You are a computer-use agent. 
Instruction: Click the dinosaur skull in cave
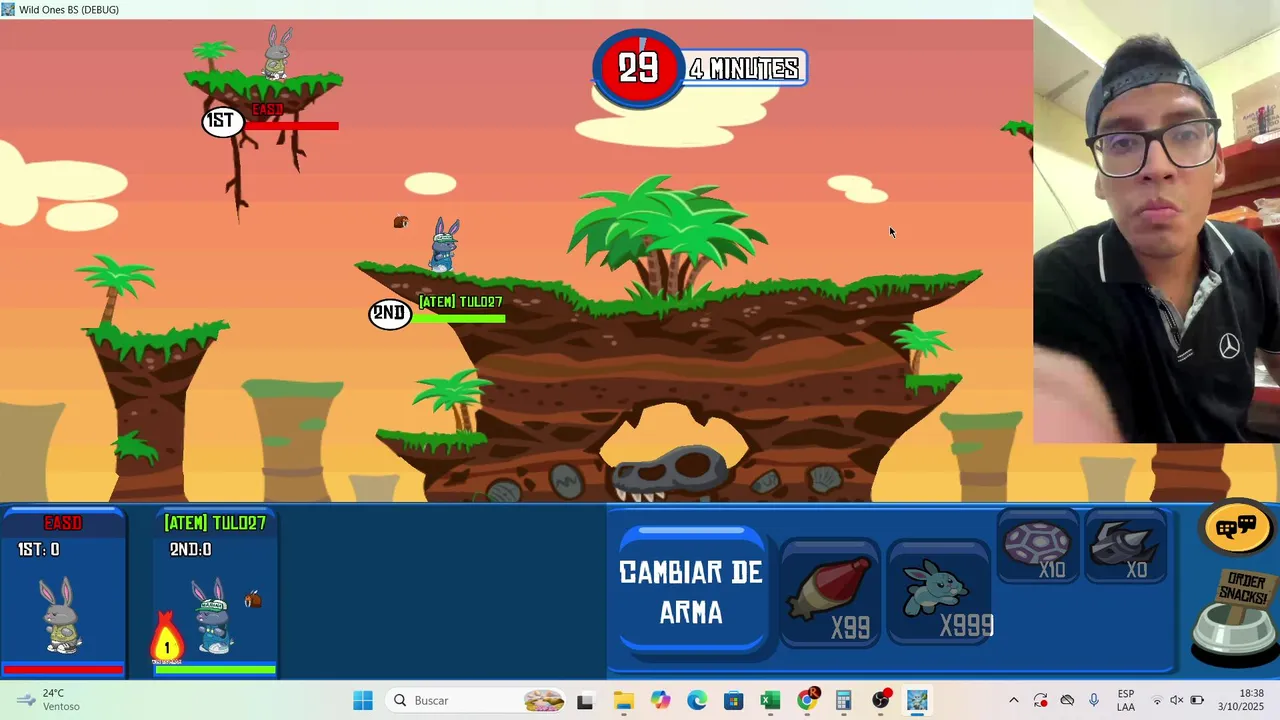[x=672, y=474]
